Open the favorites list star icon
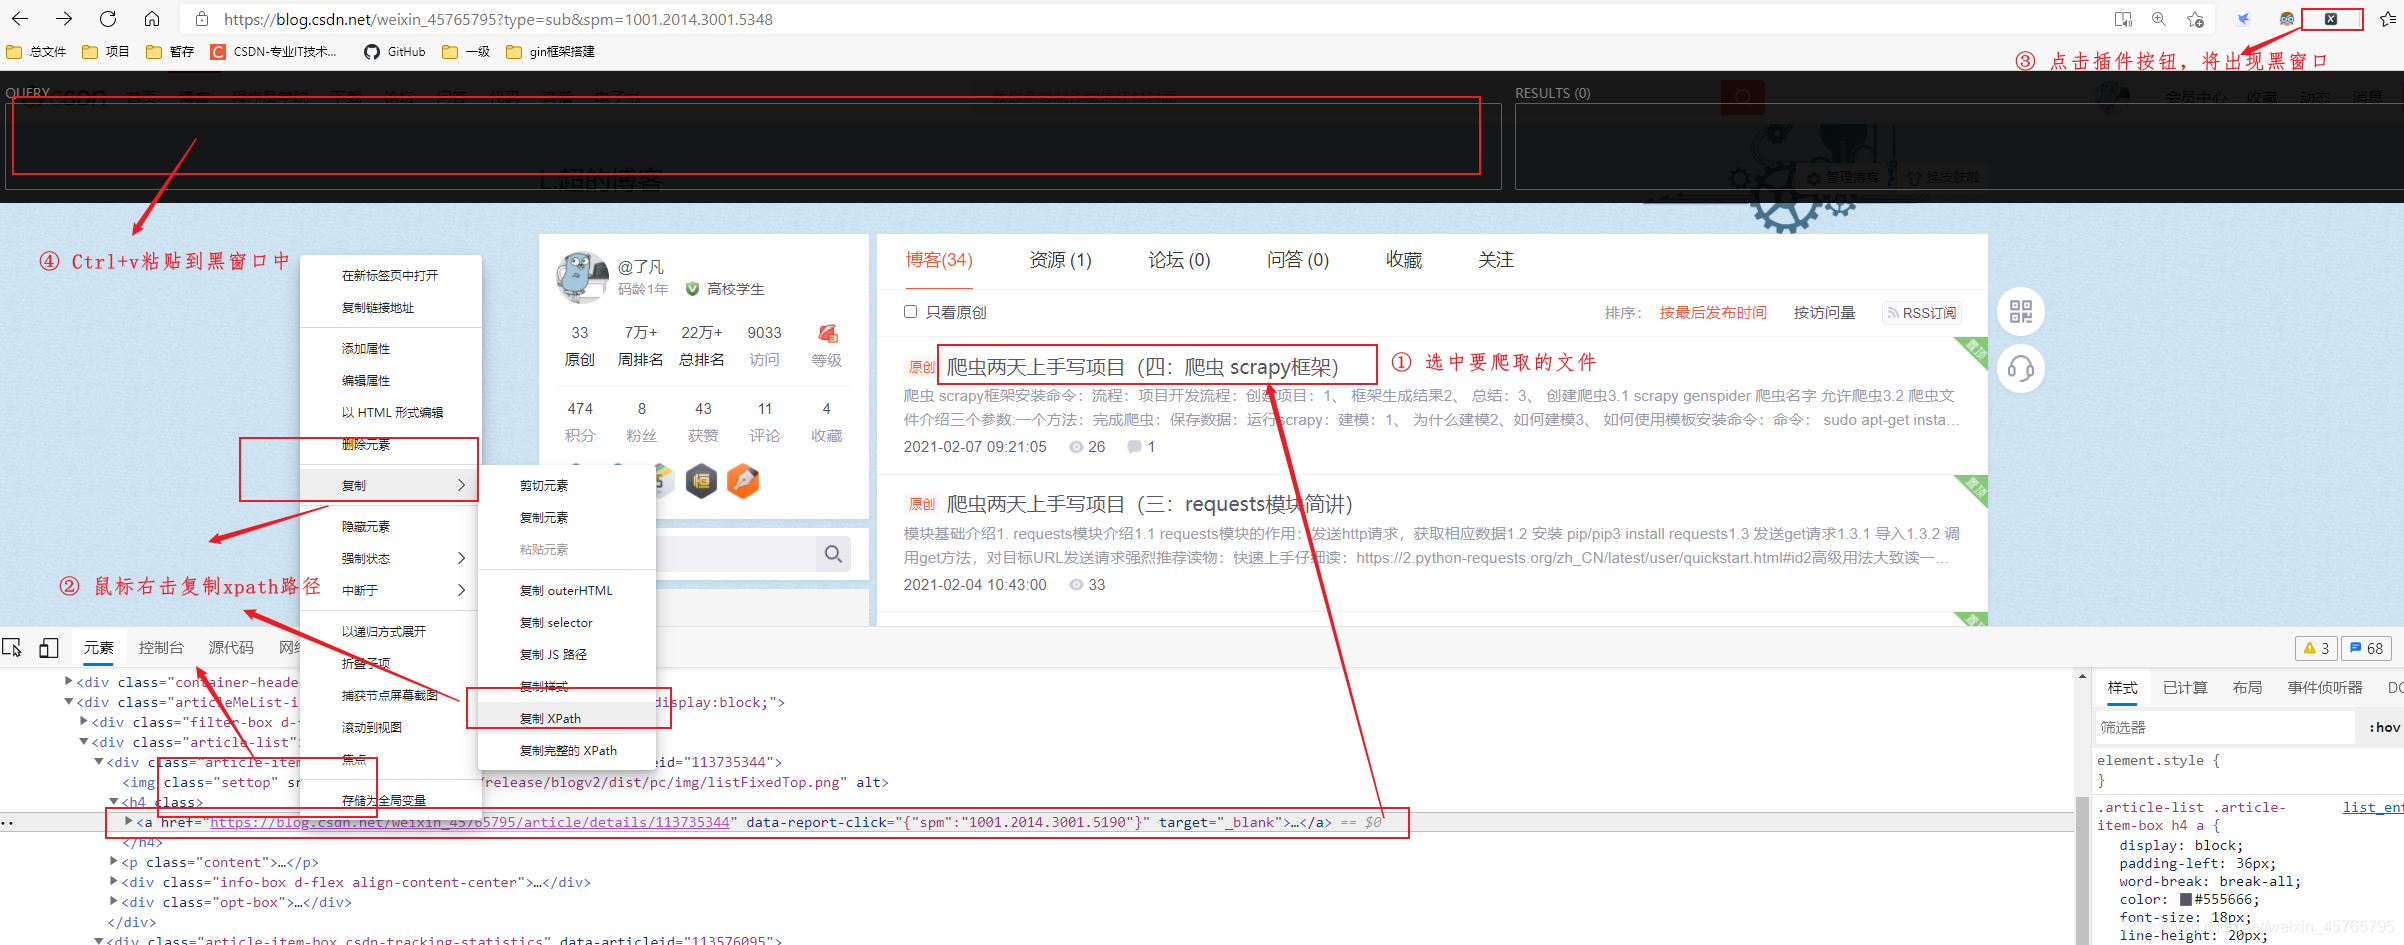Viewport: 2404px width, 945px height. pyautogui.click(x=2387, y=19)
